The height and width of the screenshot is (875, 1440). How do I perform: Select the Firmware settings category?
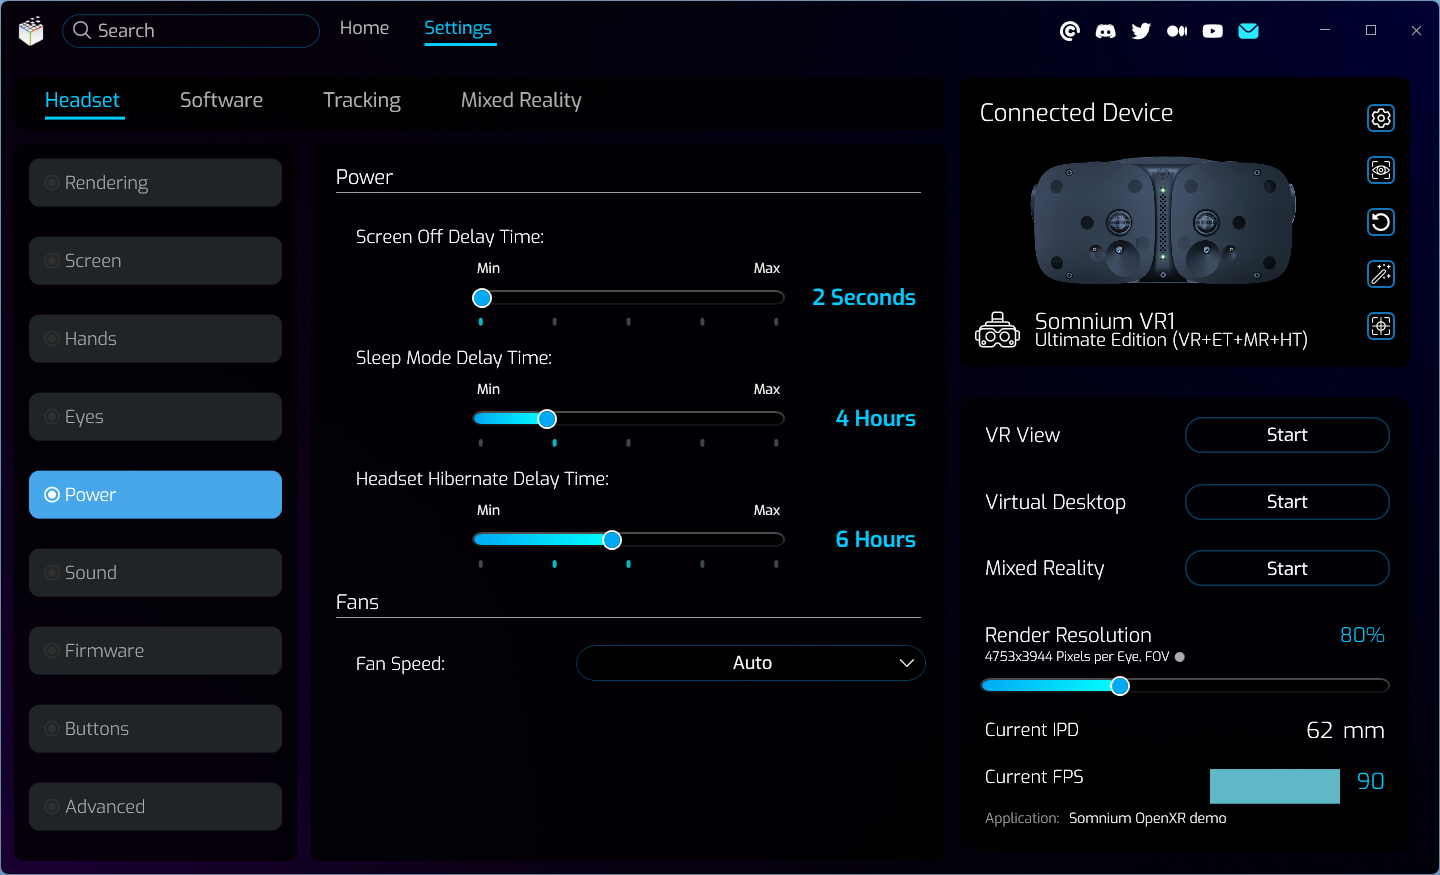coord(155,651)
